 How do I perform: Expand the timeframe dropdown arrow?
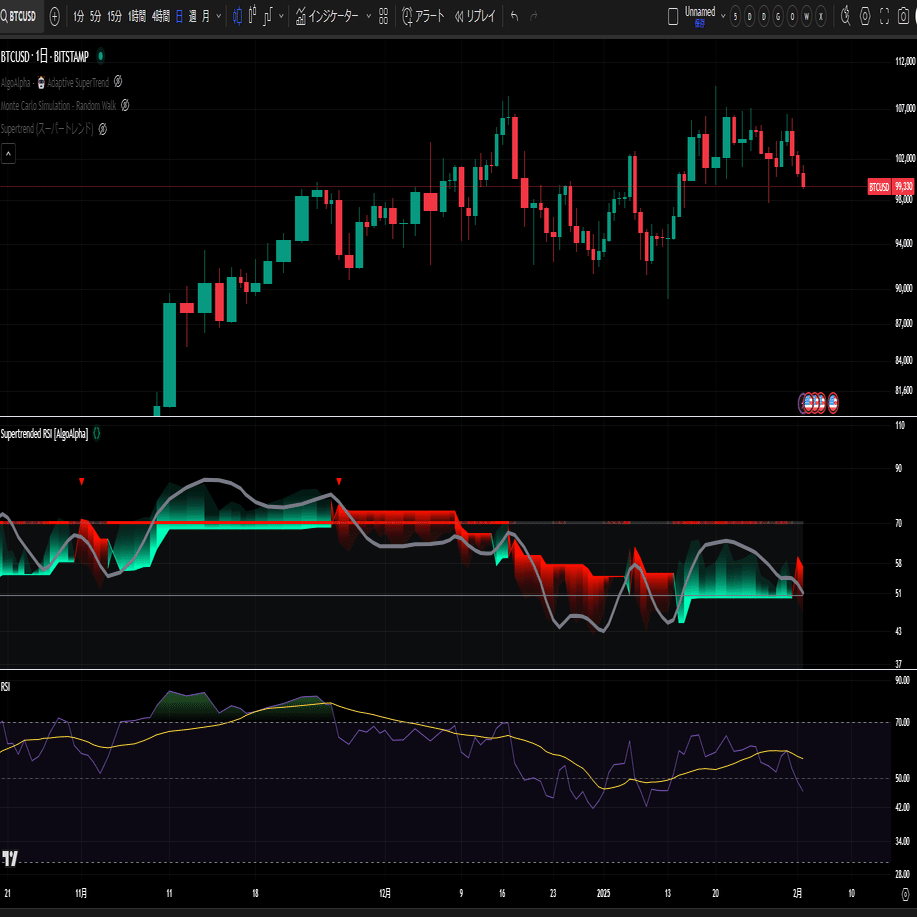coord(219,16)
